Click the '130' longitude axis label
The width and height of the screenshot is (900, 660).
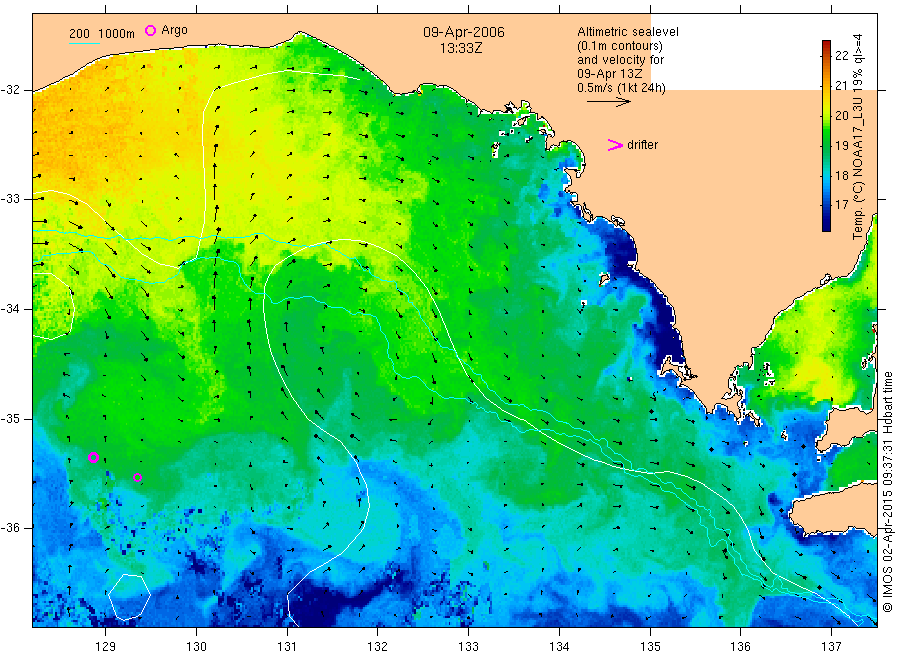click(x=196, y=647)
